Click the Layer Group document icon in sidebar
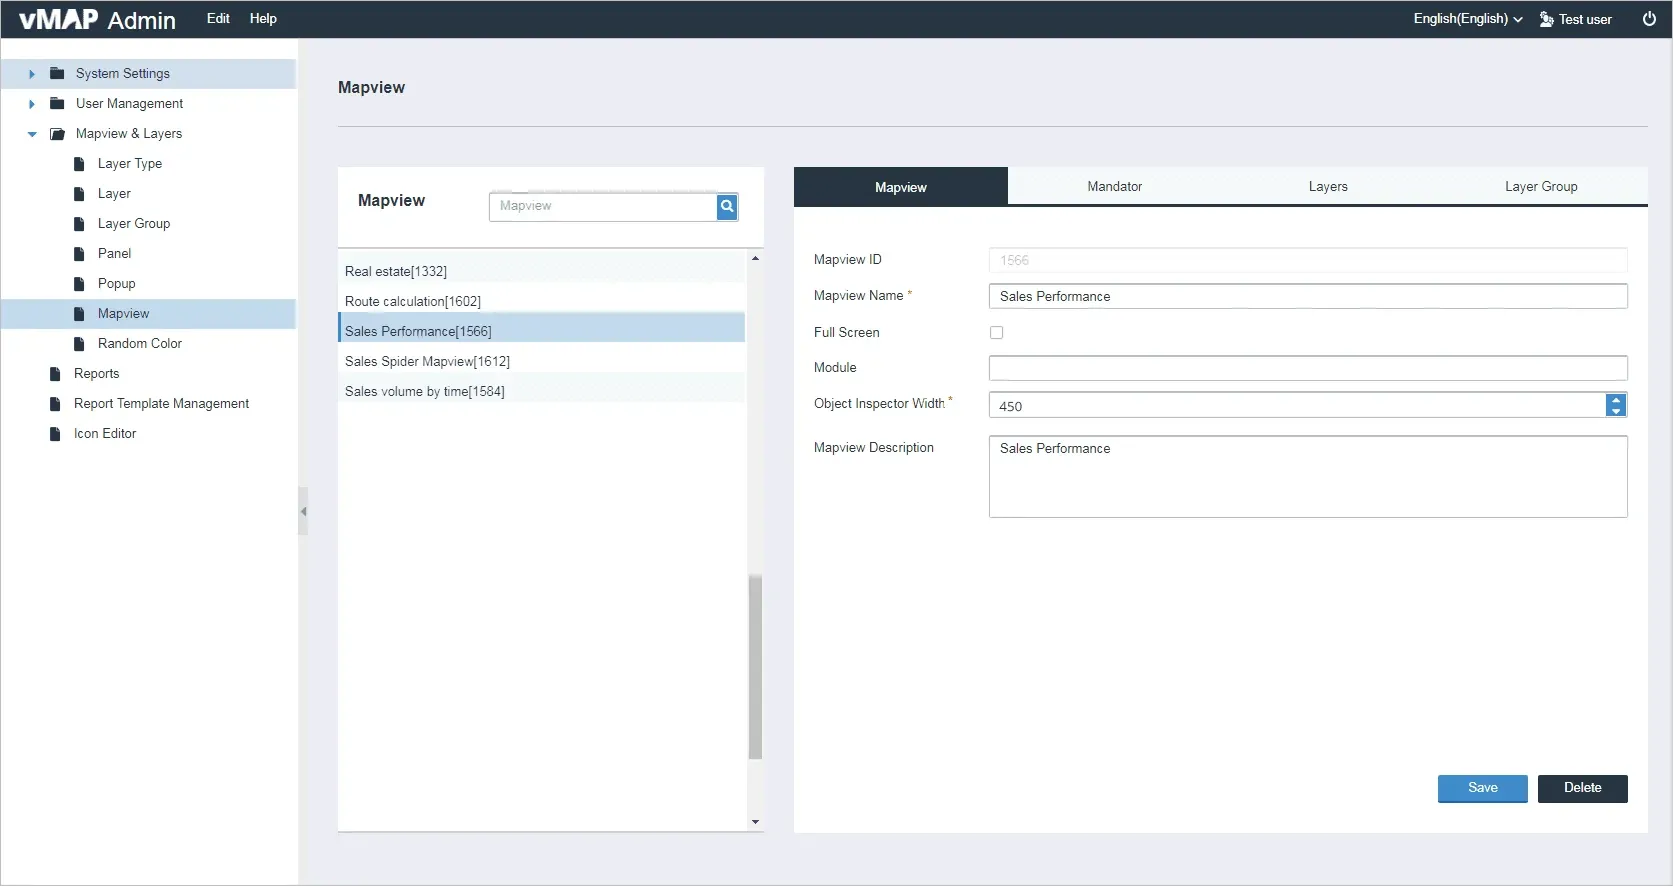This screenshot has width=1673, height=886. pos(79,223)
